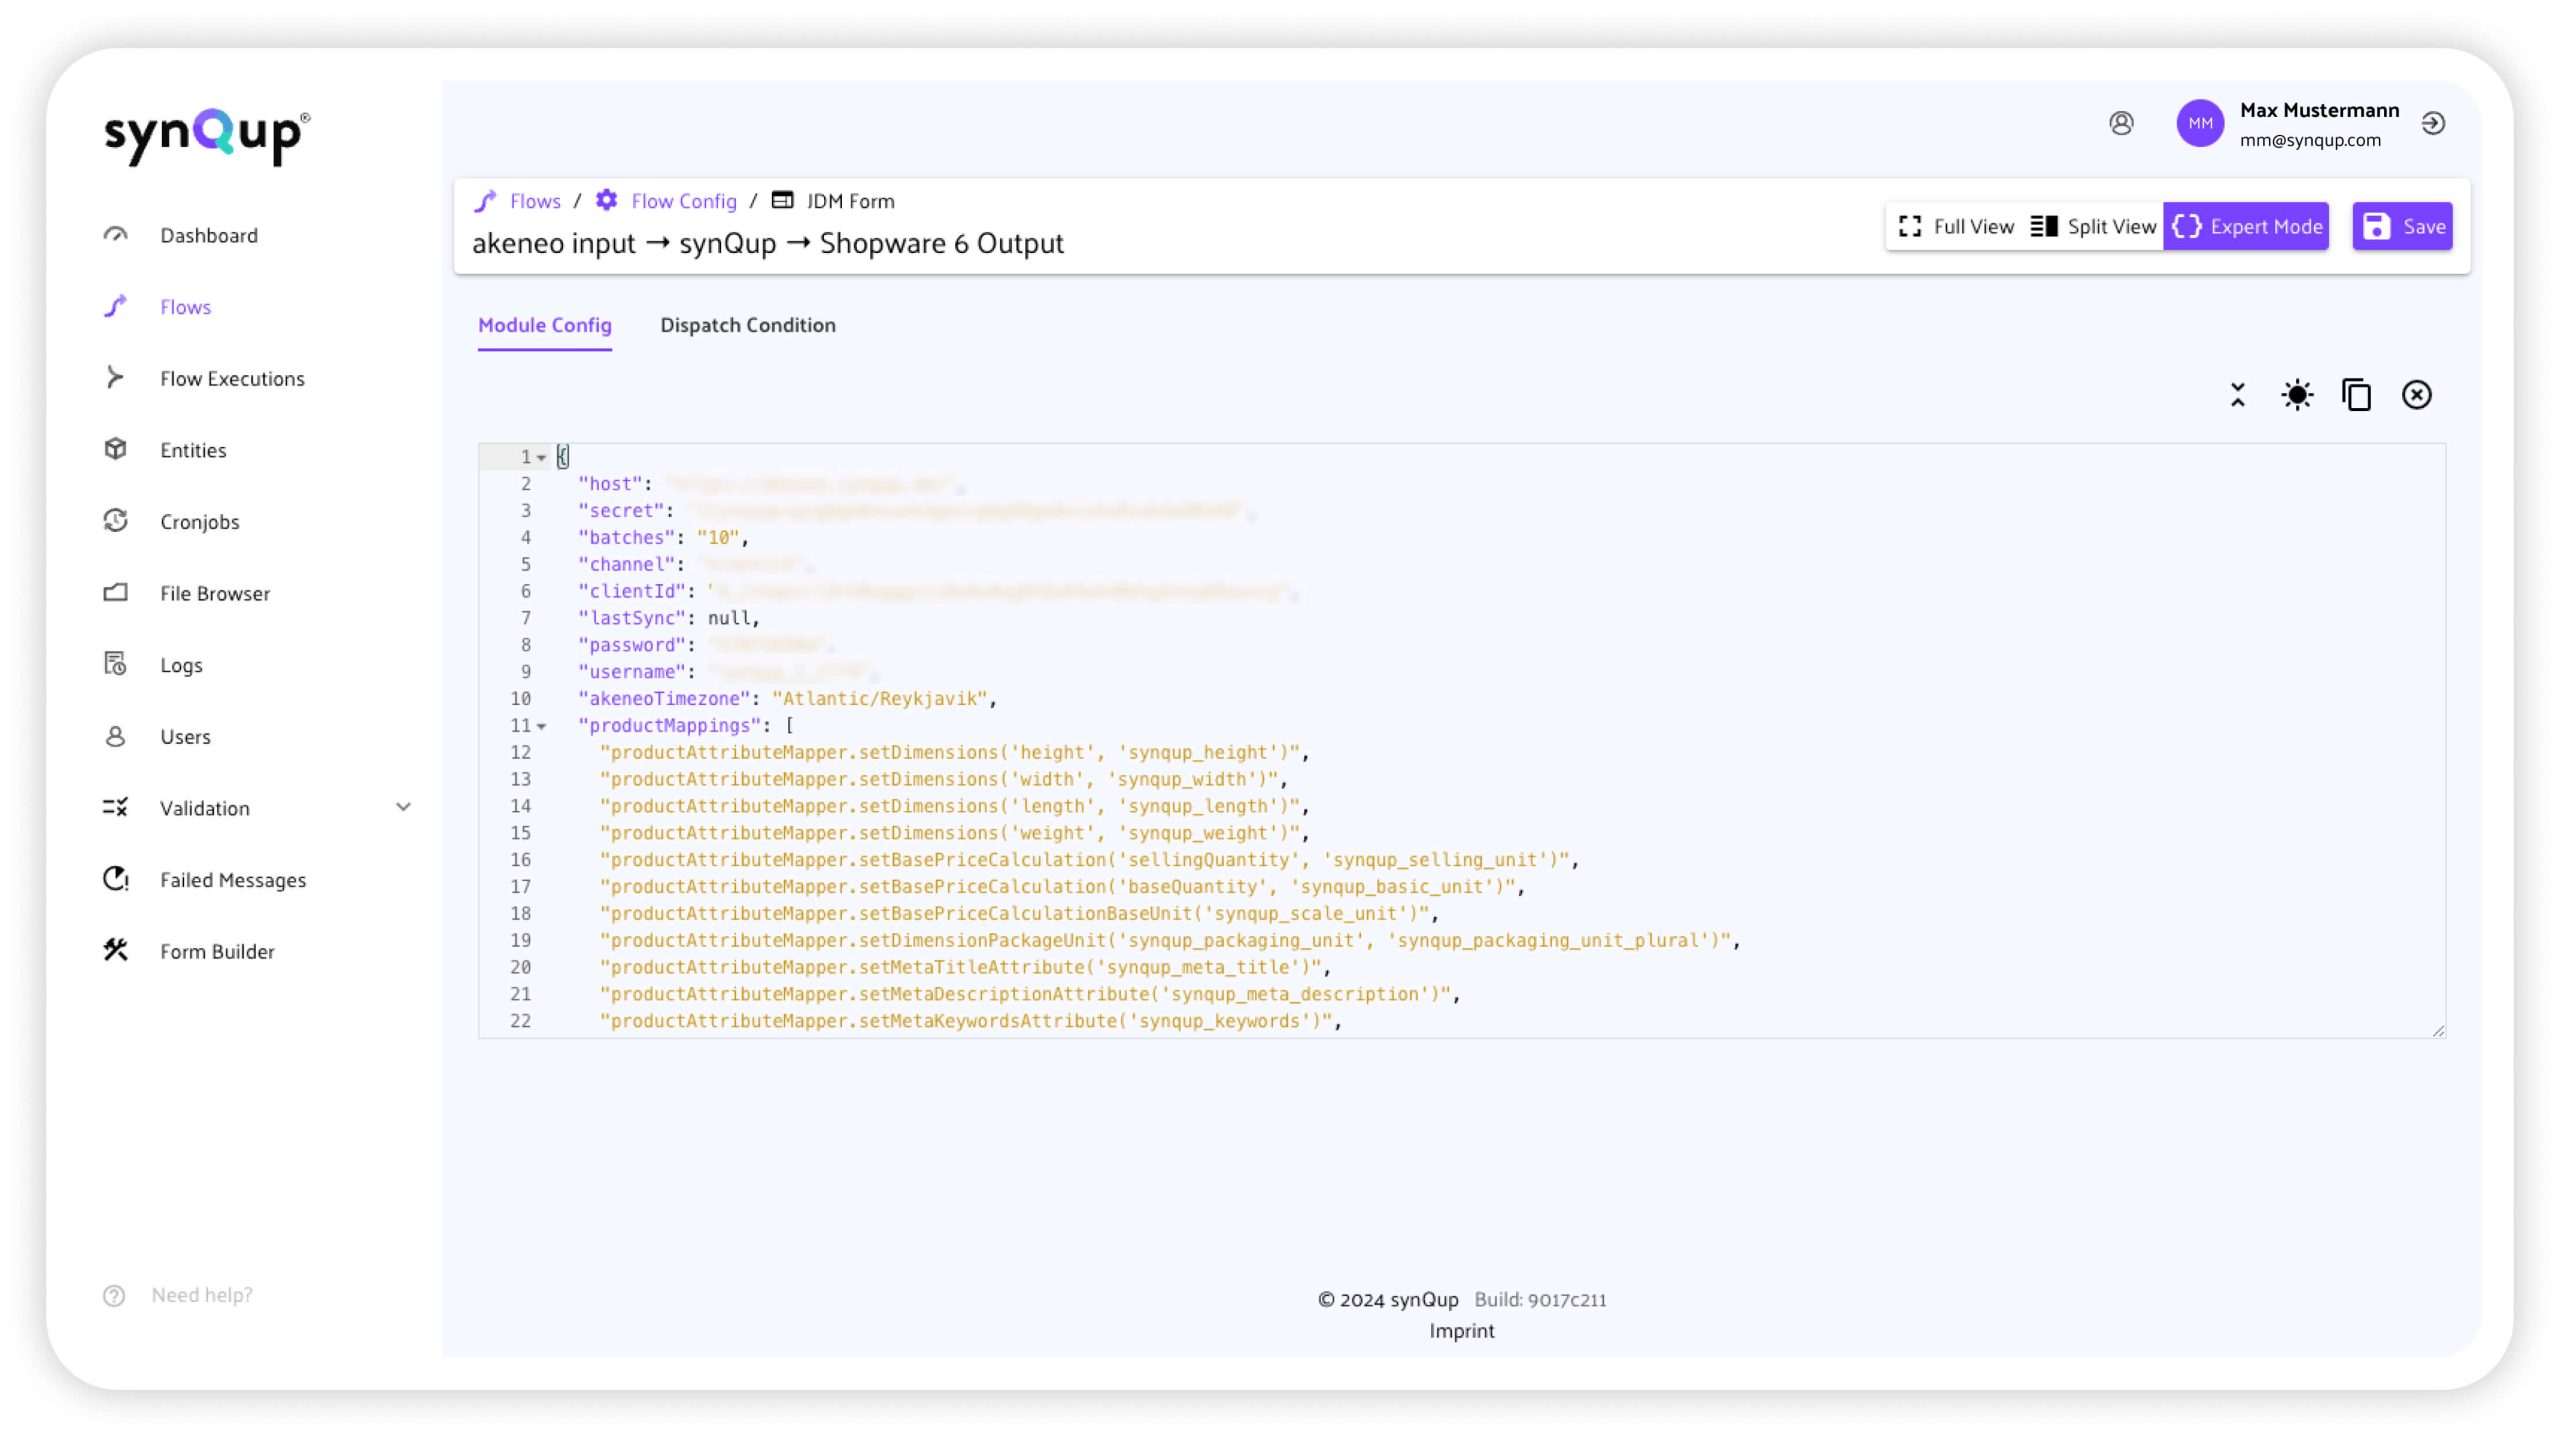Screen dimensions: 2560x1435
Task: Click the setDimensionPackageUnit mapping line
Action: point(1170,940)
